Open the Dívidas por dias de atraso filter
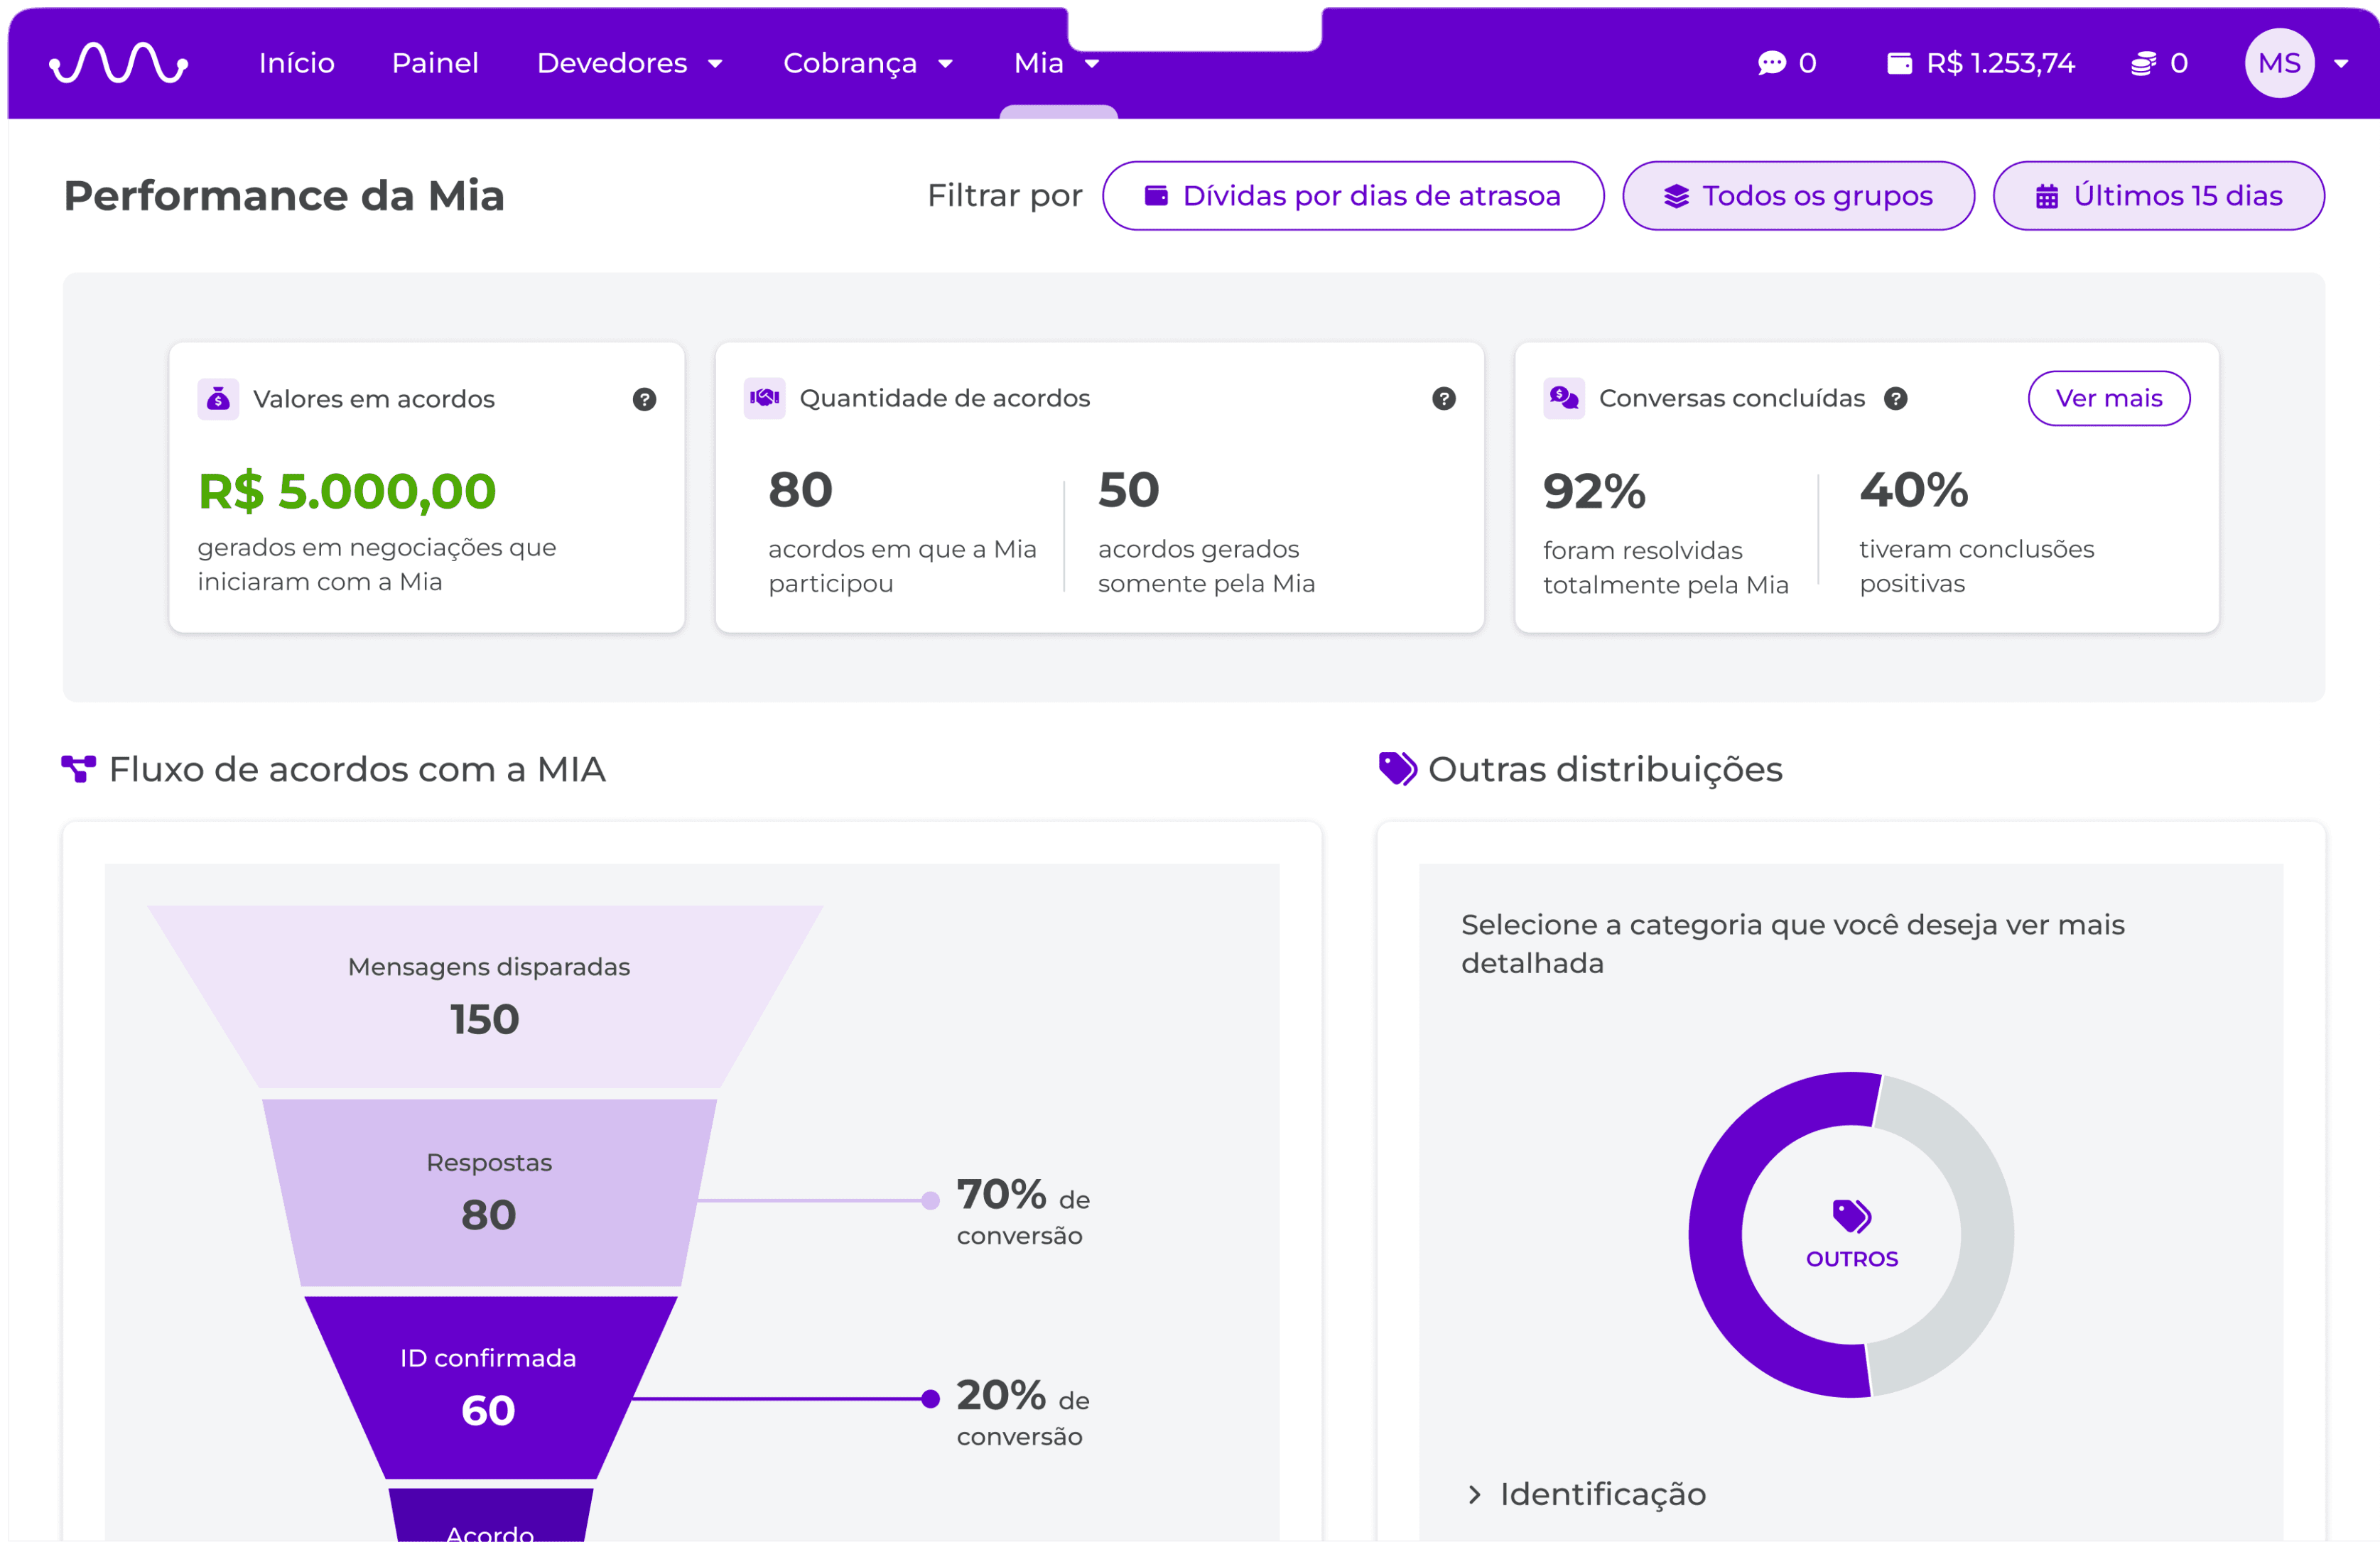 (x=1353, y=195)
